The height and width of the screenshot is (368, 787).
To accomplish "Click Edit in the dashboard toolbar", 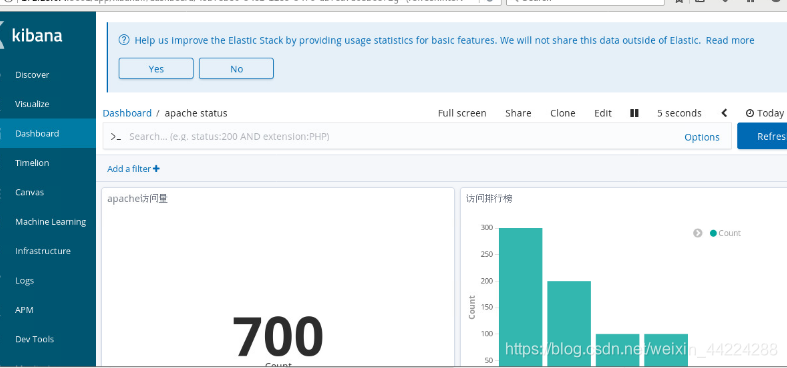I will tap(603, 113).
